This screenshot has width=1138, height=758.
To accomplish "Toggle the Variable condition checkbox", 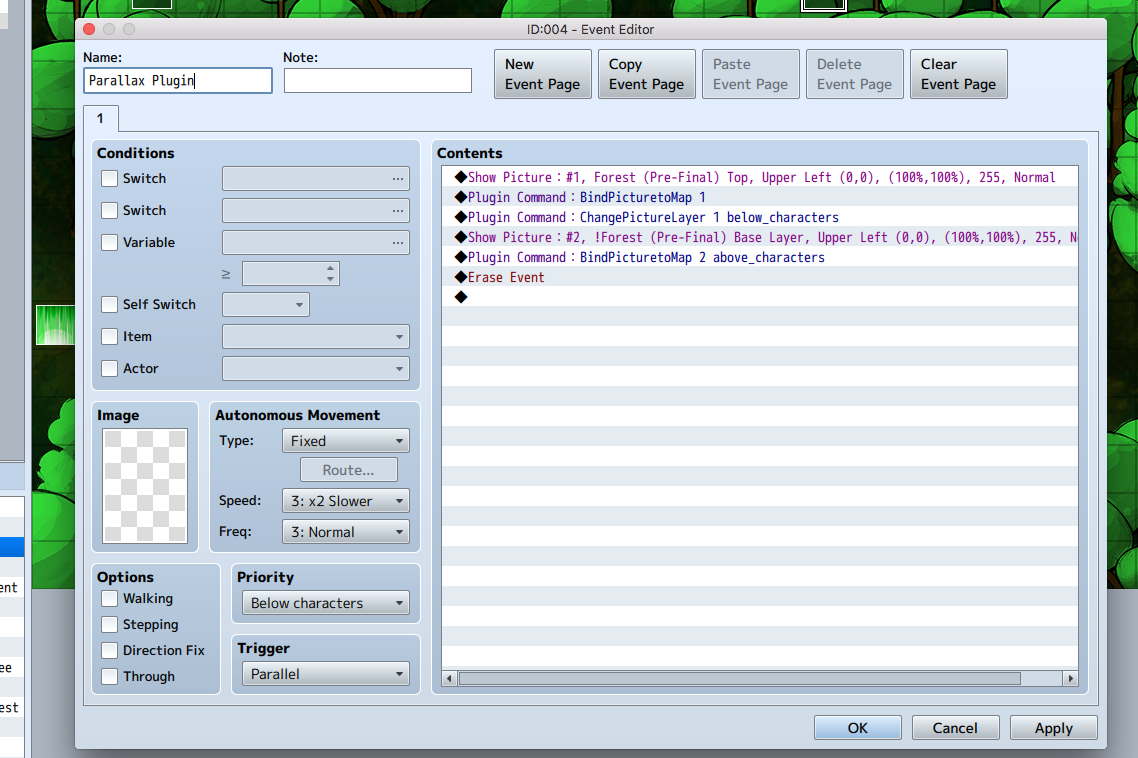I will (x=110, y=243).
